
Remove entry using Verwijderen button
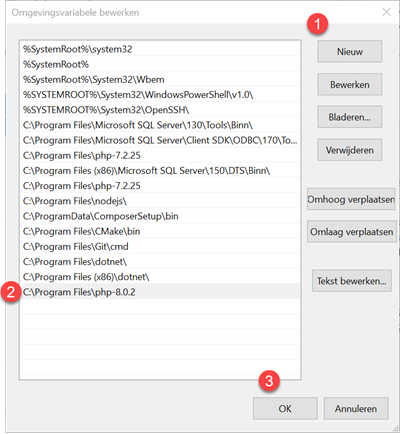350,150
